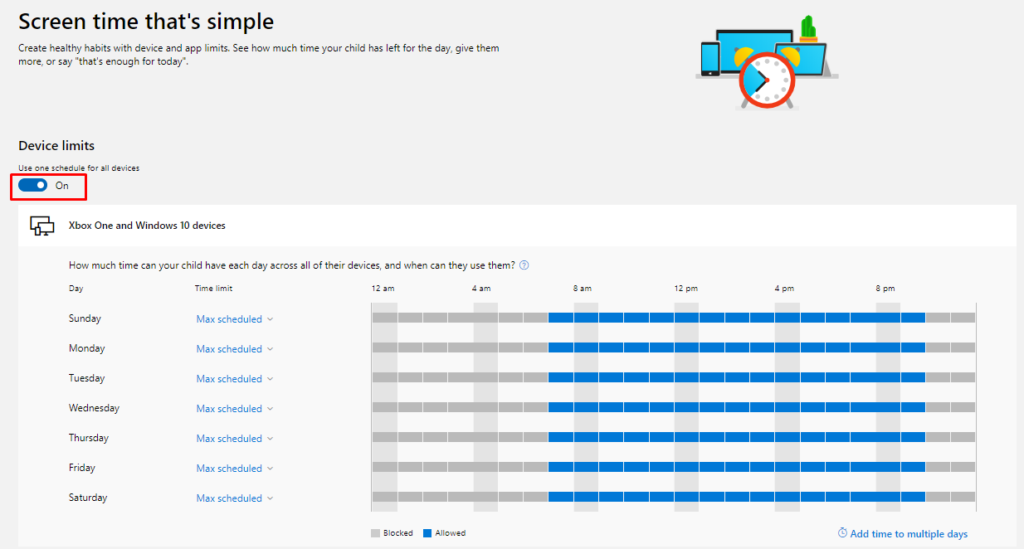Click the grey Blocked legend square

coord(376,533)
